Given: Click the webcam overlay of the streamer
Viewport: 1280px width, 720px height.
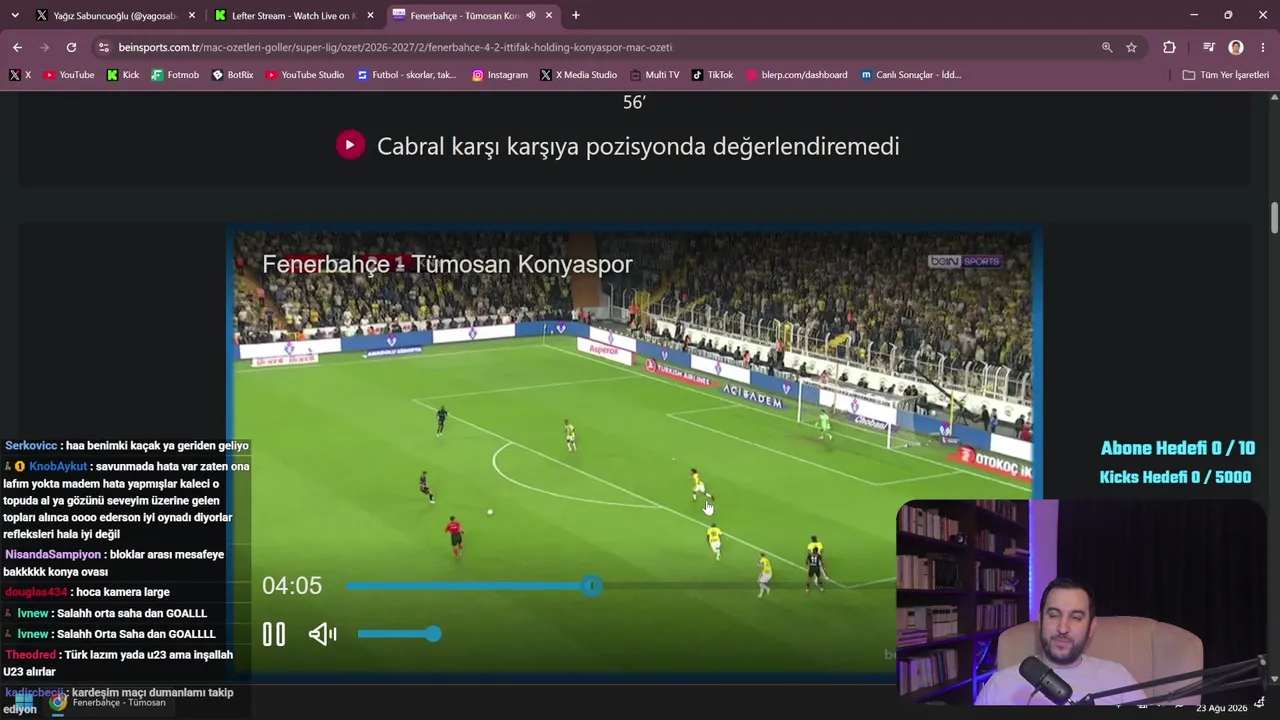Looking at the screenshot, I should (x=1080, y=602).
